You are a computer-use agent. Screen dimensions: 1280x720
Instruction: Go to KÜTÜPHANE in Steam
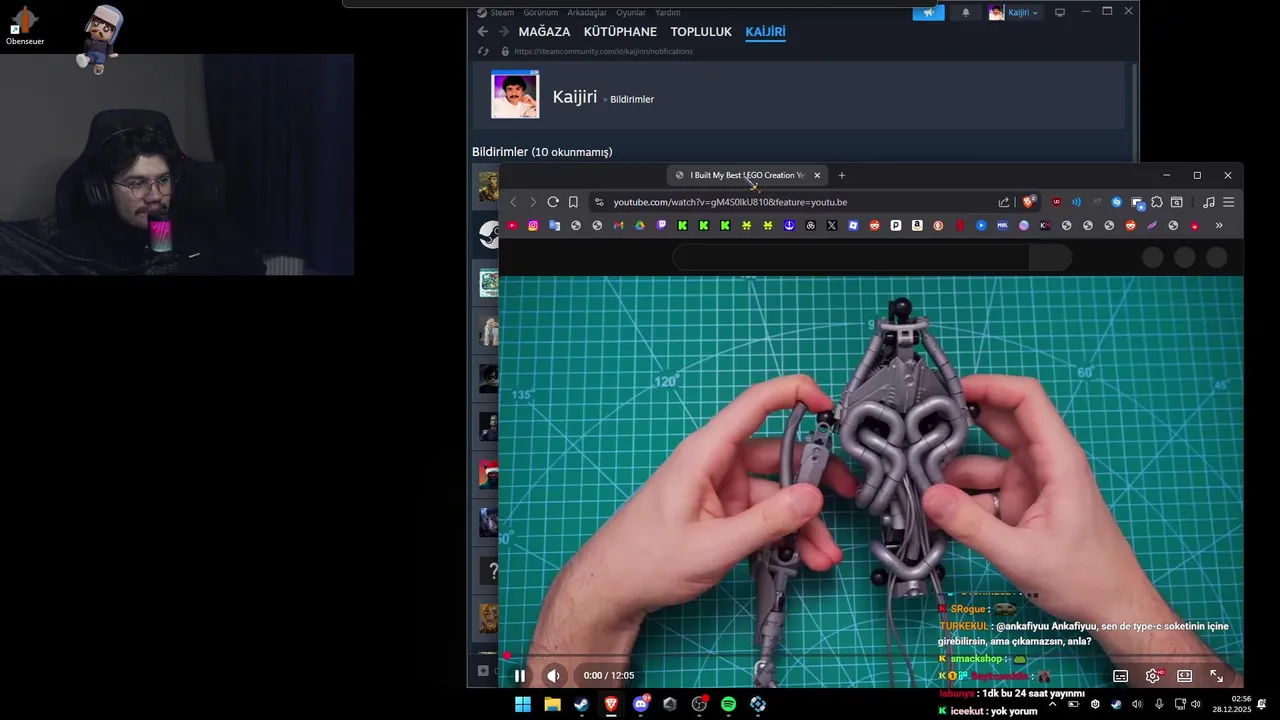point(619,32)
